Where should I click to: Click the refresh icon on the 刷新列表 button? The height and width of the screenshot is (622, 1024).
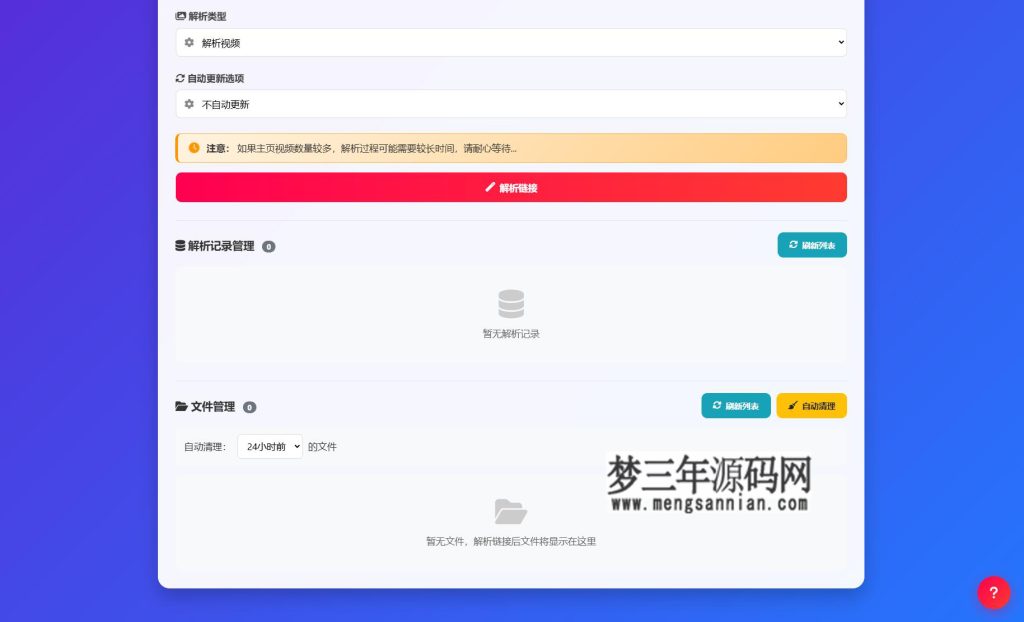tap(793, 244)
